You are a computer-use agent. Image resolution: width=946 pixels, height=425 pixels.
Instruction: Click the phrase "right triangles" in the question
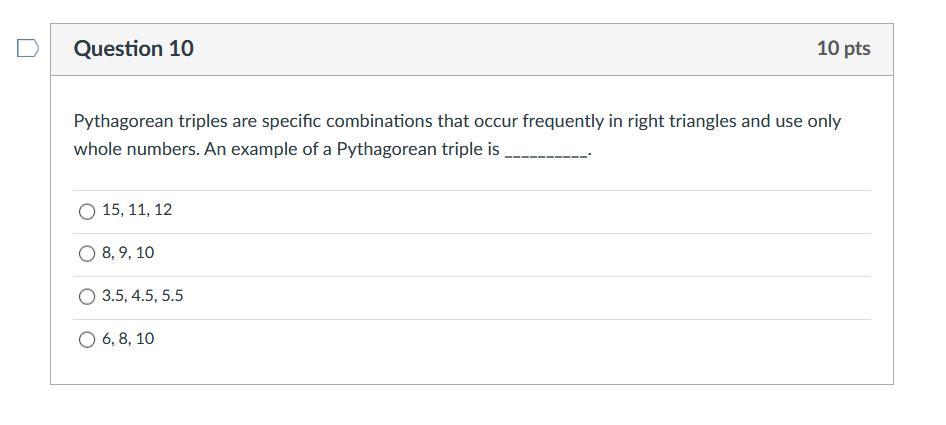click(x=682, y=121)
